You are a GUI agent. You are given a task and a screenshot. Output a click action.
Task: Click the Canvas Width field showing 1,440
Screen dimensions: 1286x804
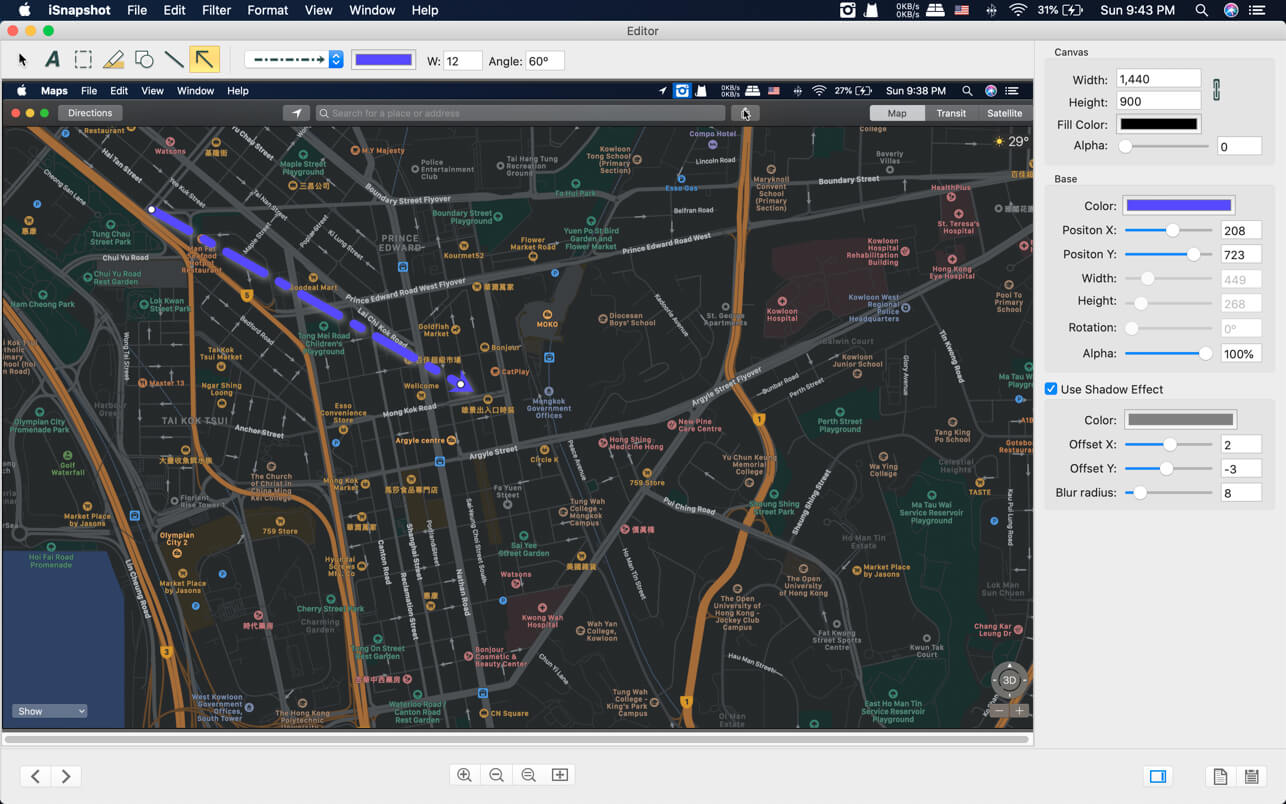pyautogui.click(x=1158, y=79)
